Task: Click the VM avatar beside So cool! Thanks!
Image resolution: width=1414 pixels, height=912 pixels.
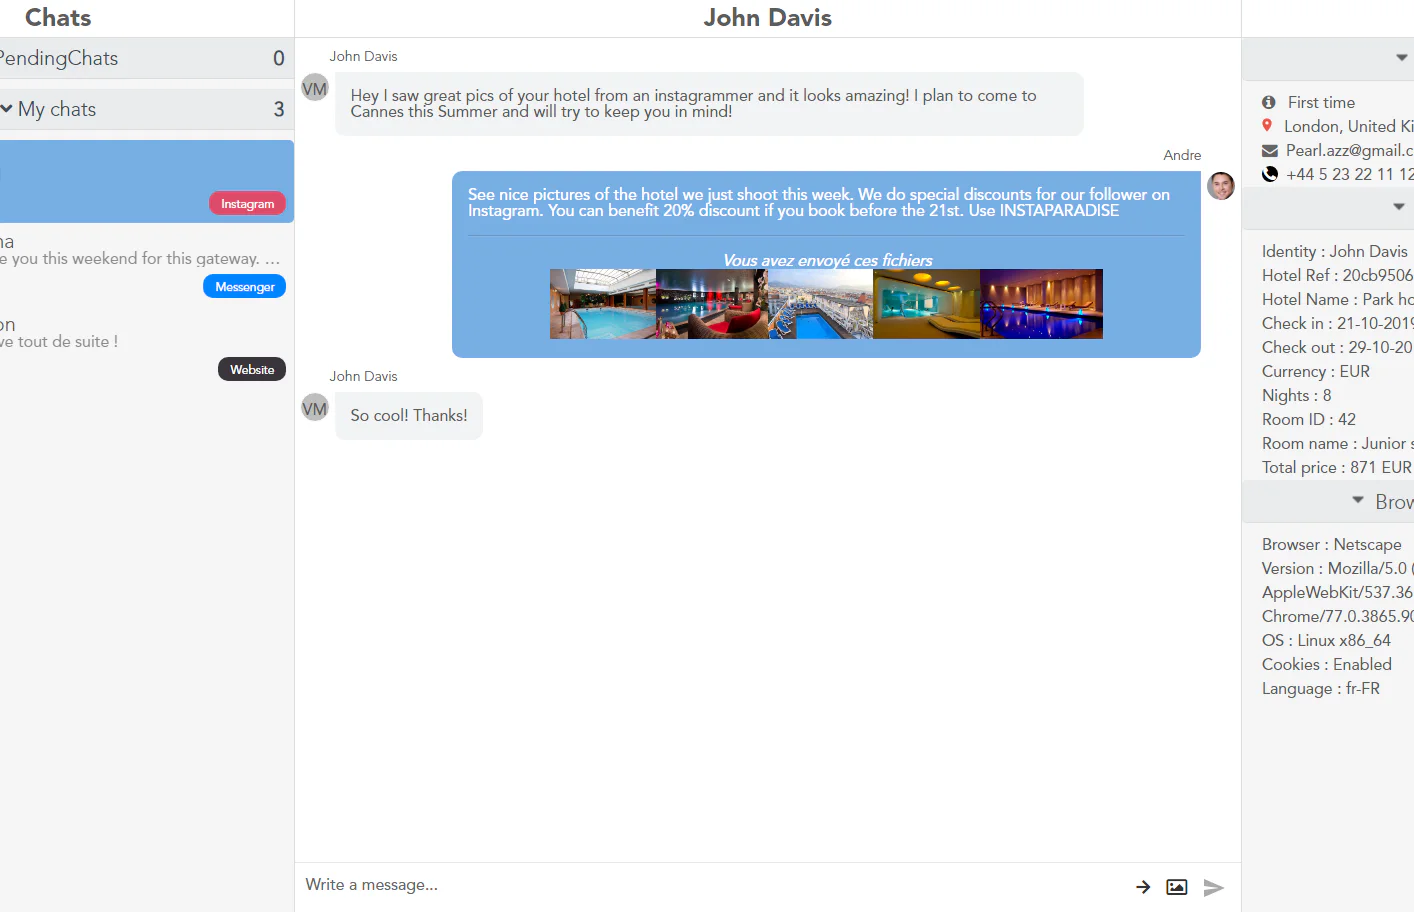Action: point(315,408)
